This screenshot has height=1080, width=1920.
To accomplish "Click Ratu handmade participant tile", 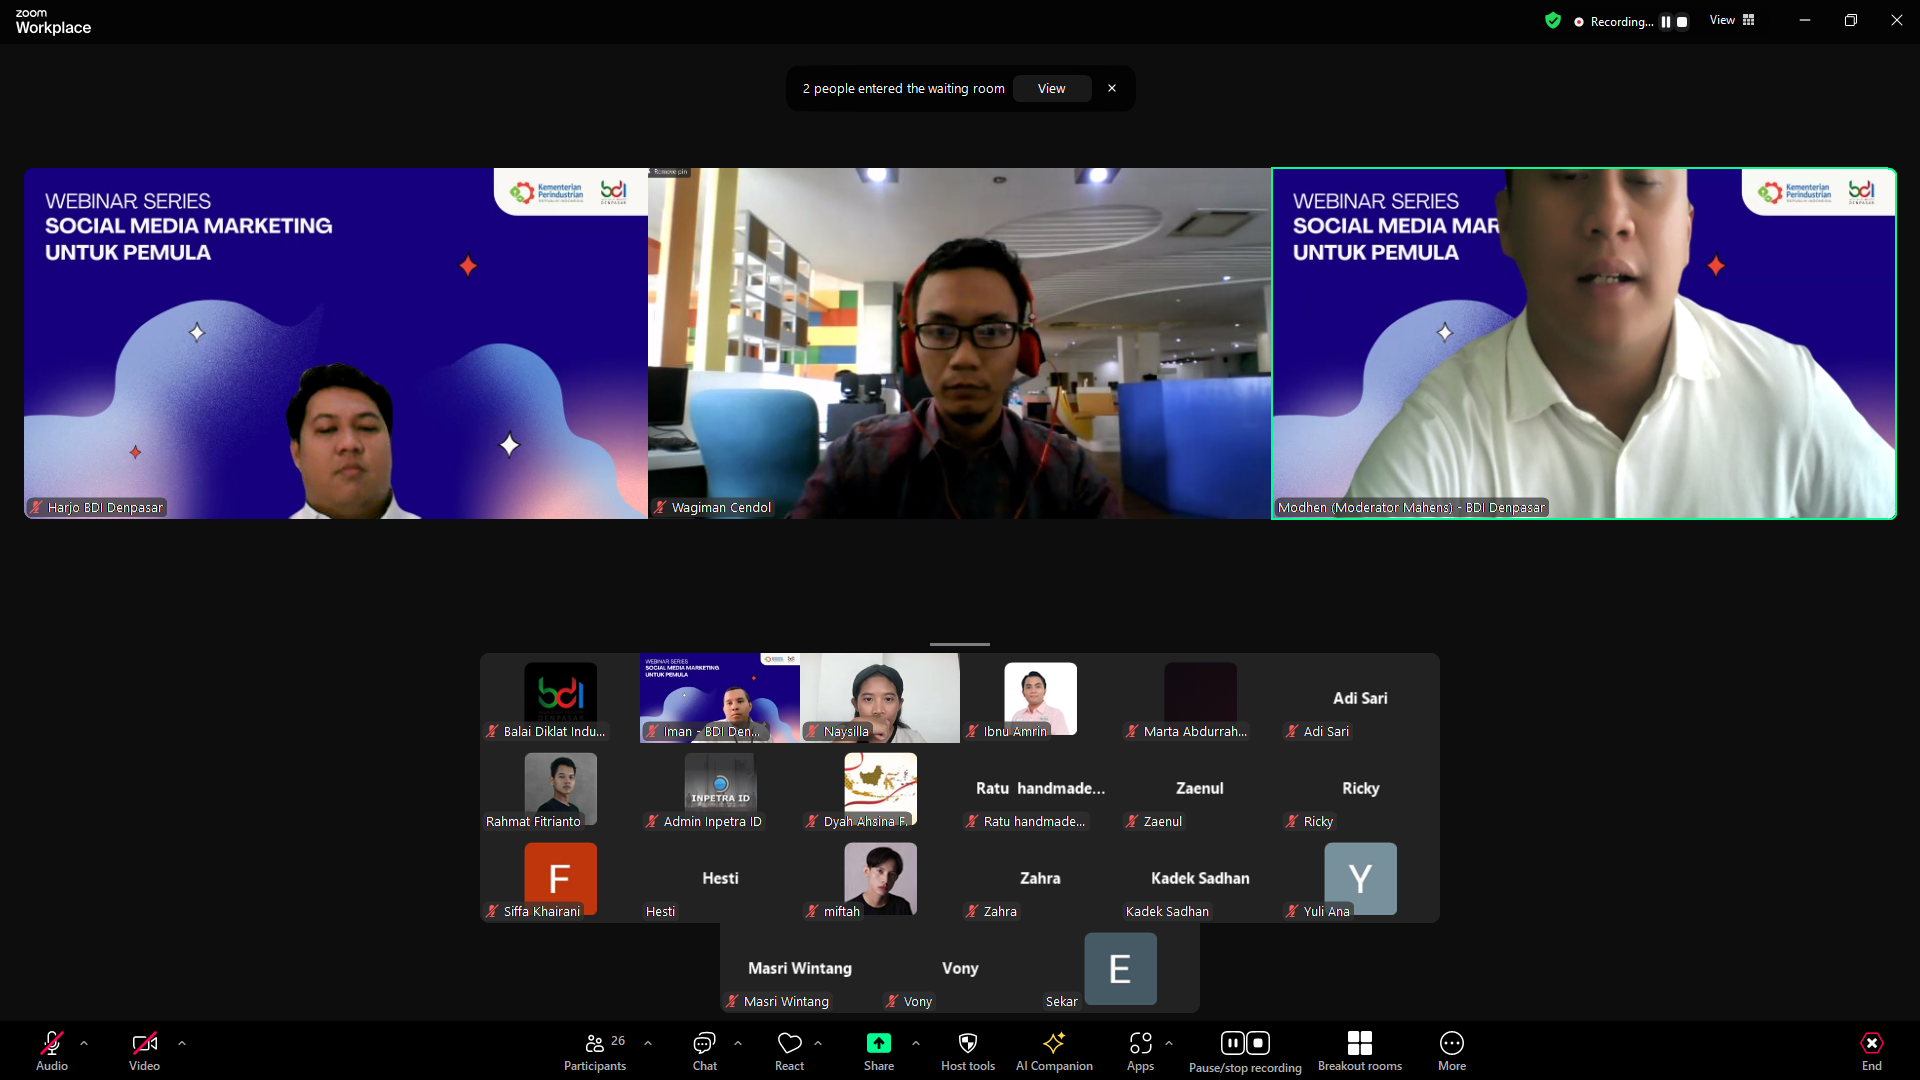I will (1040, 788).
